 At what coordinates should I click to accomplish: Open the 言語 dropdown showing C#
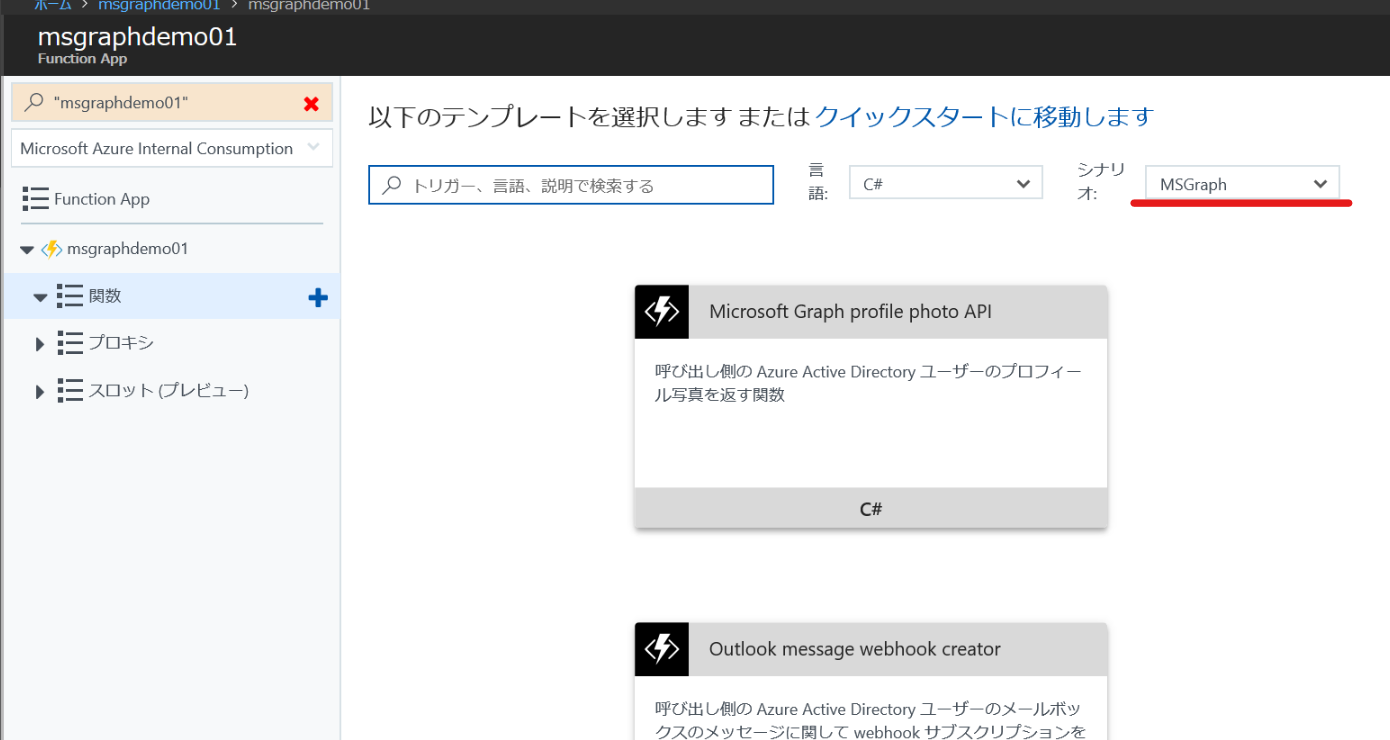click(x=944, y=182)
